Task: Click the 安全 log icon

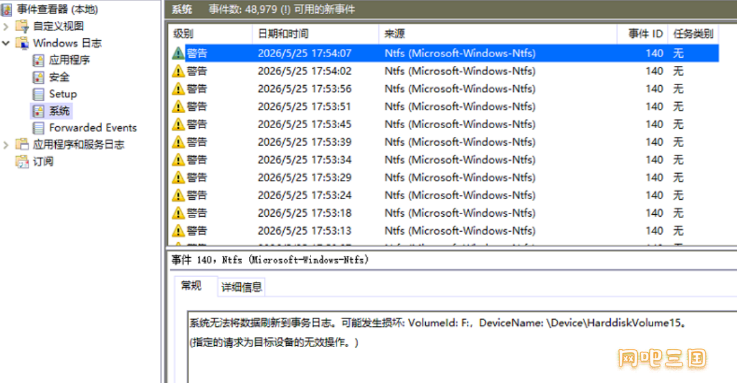Action: 39,77
